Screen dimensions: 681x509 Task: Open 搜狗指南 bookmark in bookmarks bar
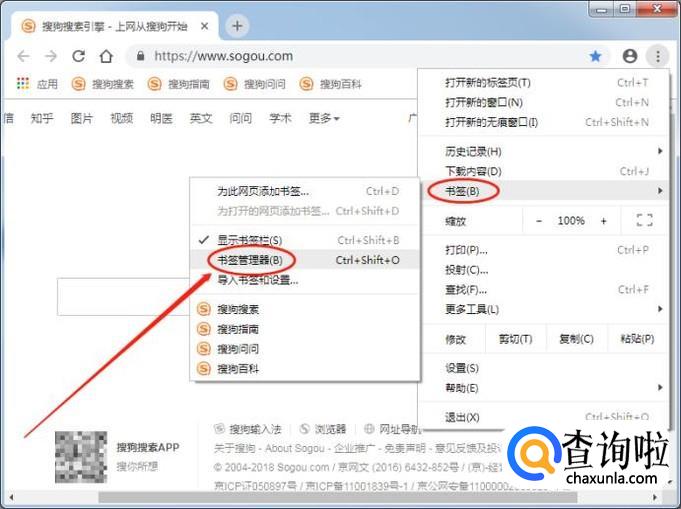(179, 84)
